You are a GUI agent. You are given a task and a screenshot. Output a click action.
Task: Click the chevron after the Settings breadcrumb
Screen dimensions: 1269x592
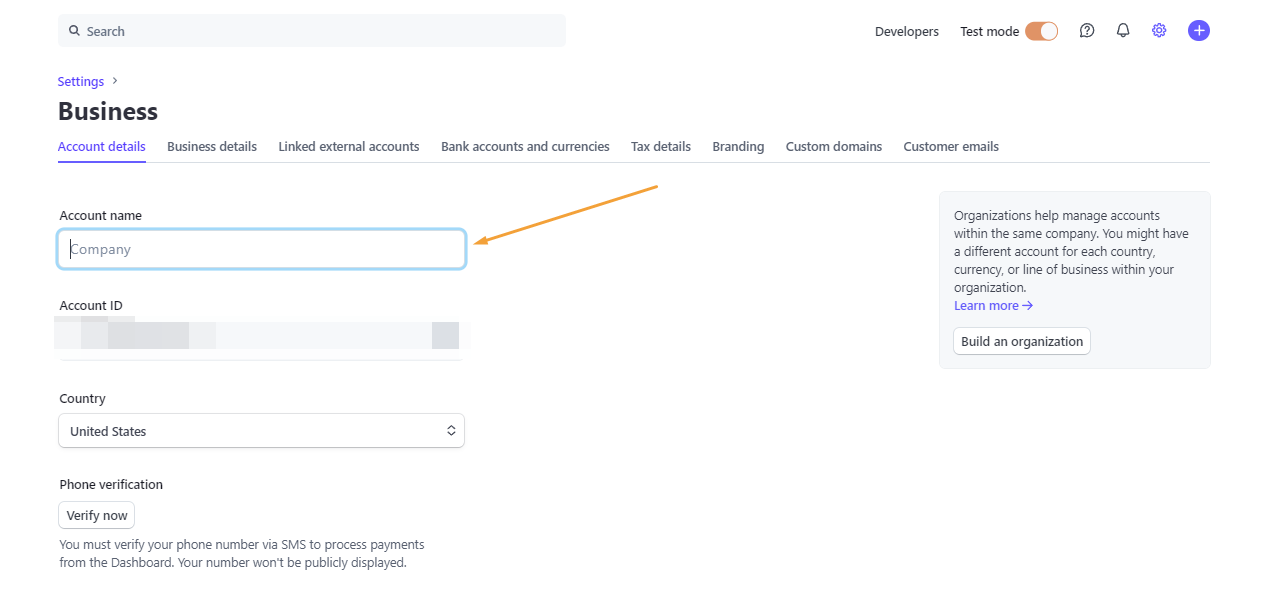tap(115, 81)
